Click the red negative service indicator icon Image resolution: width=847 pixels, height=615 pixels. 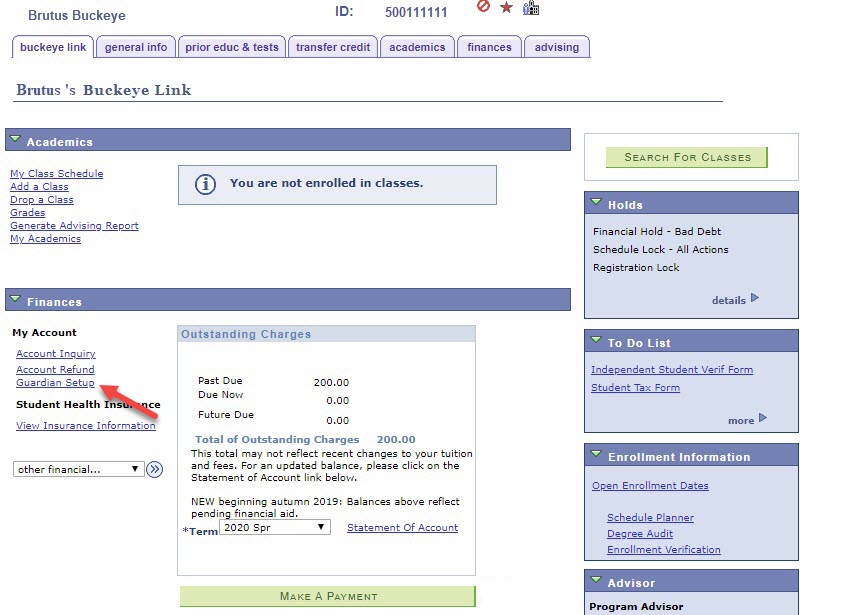(x=483, y=6)
